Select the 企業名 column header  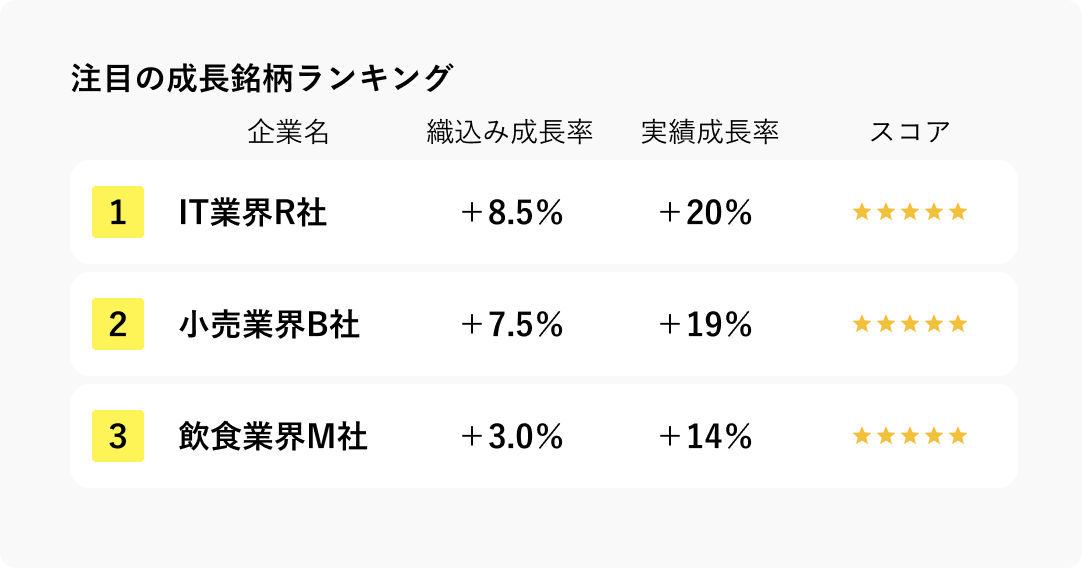[x=288, y=132]
